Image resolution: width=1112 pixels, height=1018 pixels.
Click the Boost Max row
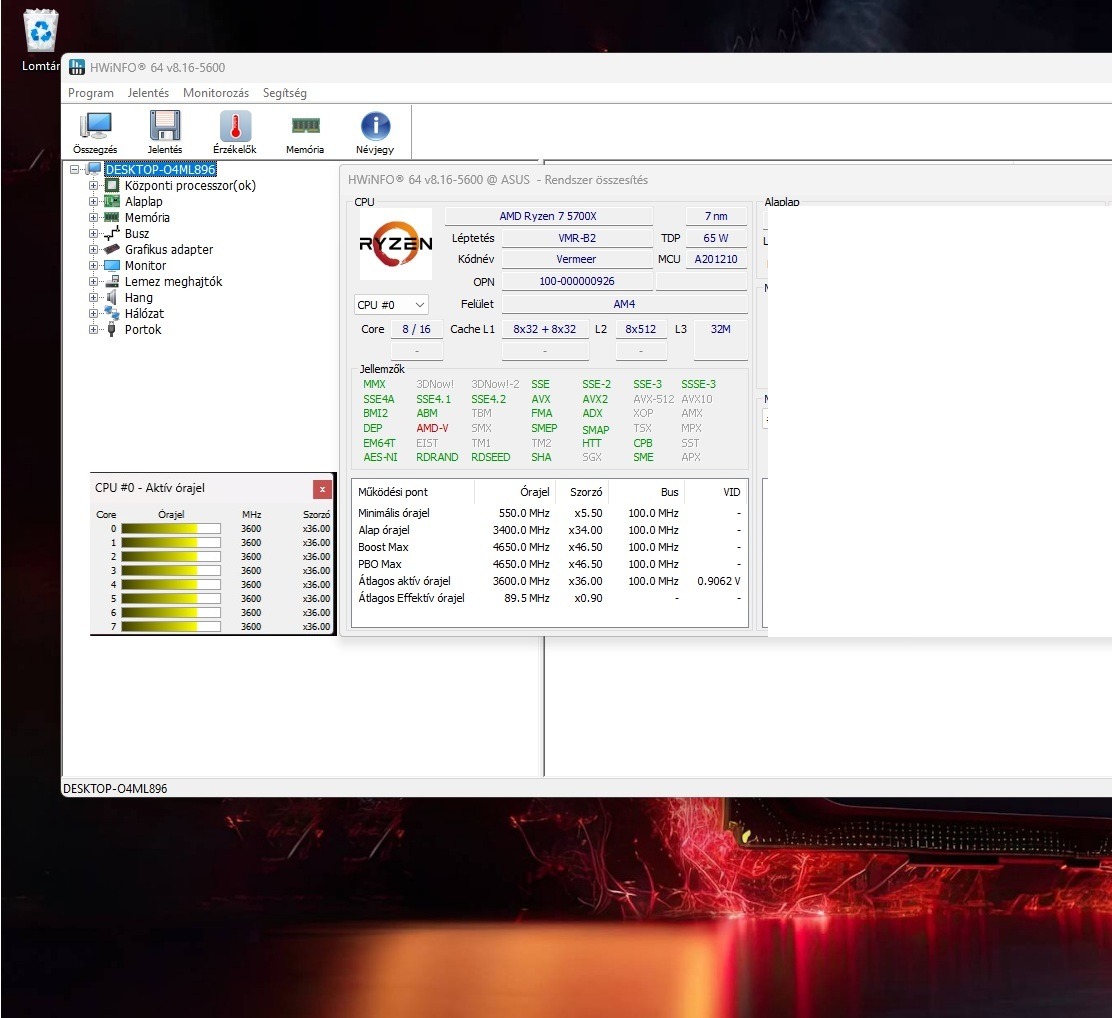(x=550, y=547)
